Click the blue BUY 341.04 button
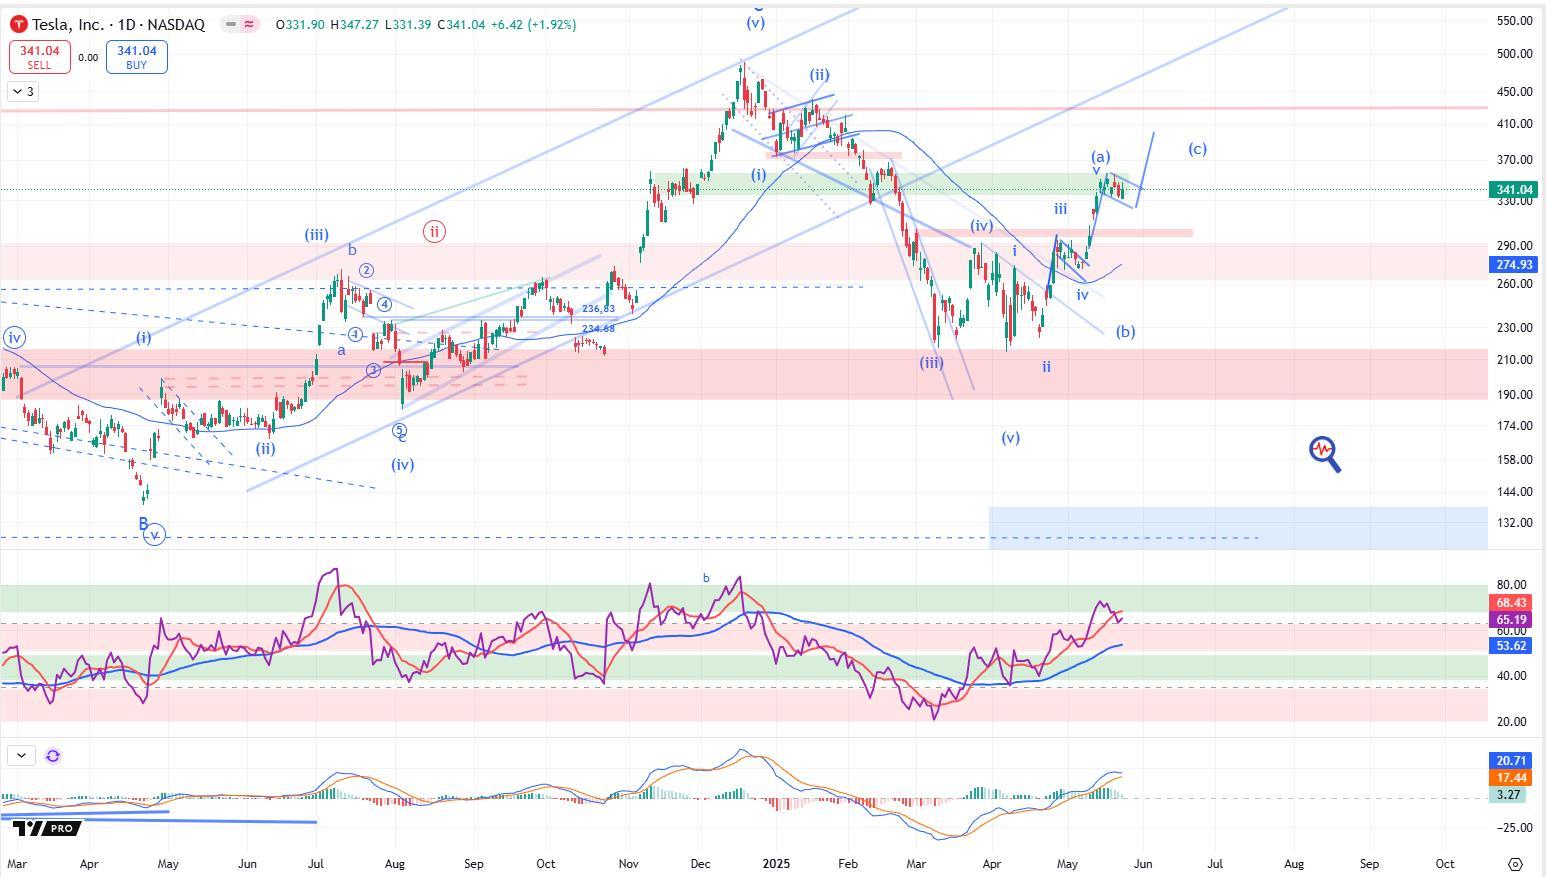This screenshot has width=1546, height=877. point(136,57)
